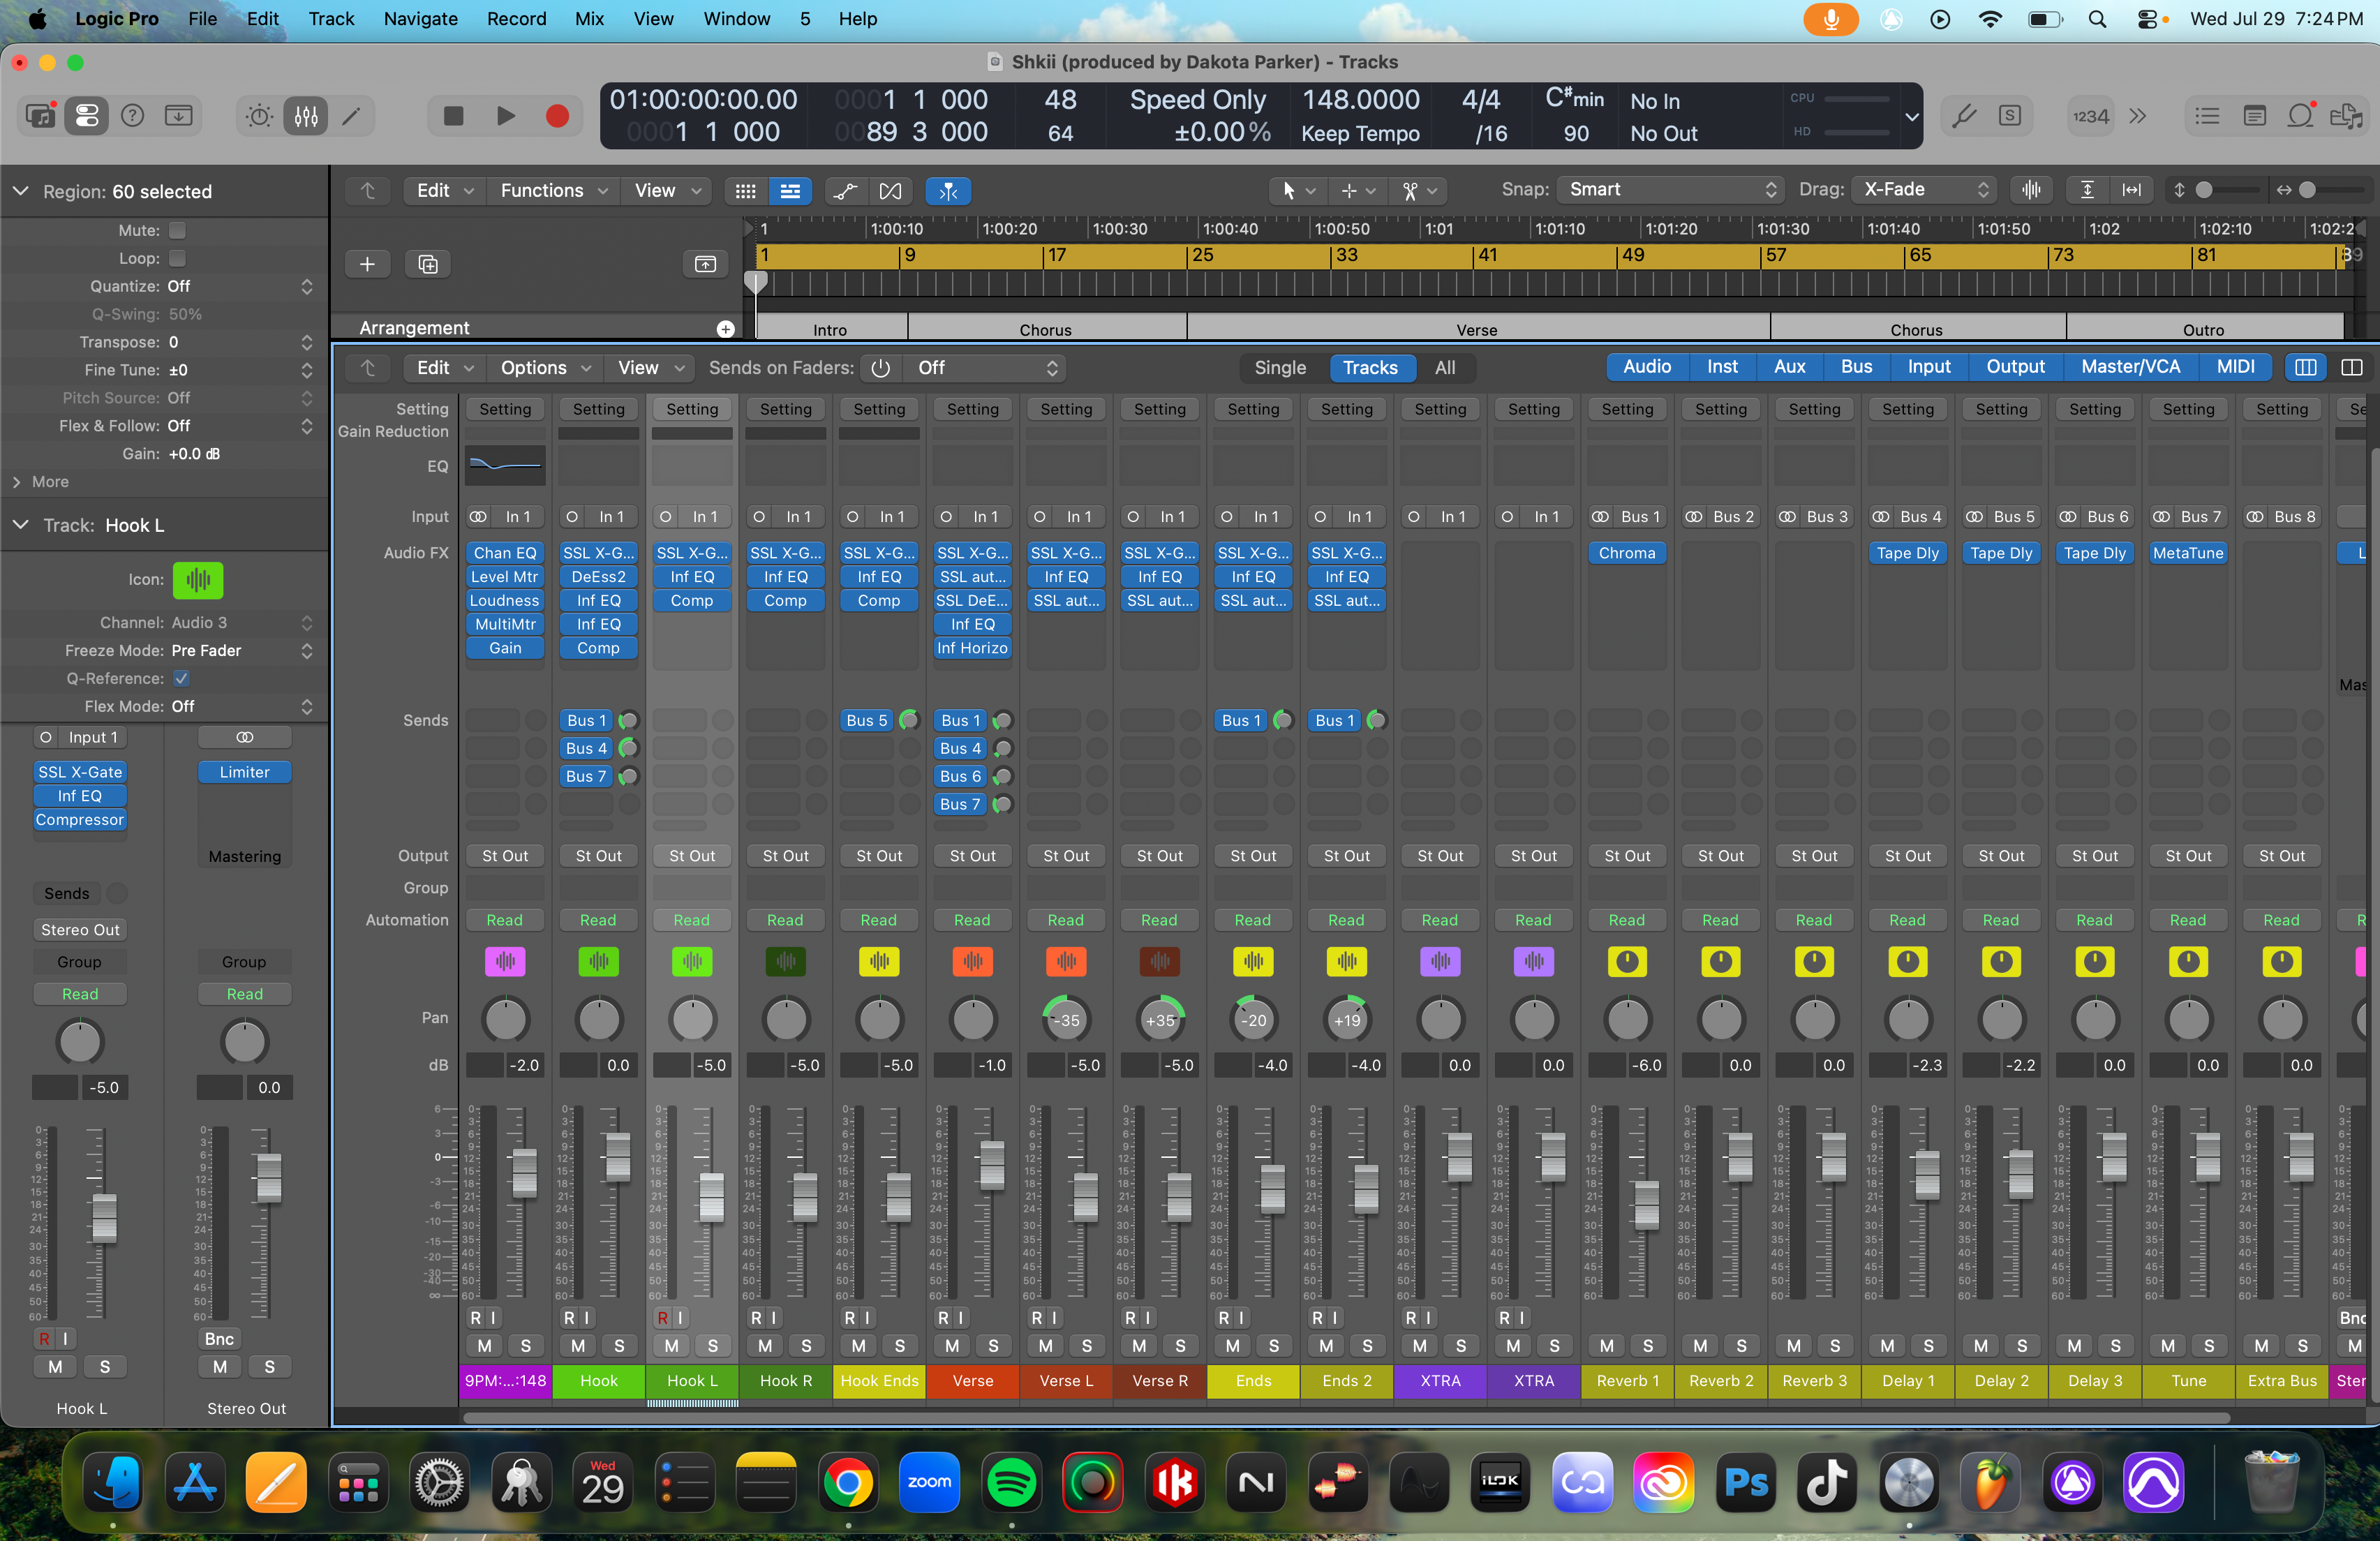
Task: Toggle the Flex view icon
Action: click(890, 191)
